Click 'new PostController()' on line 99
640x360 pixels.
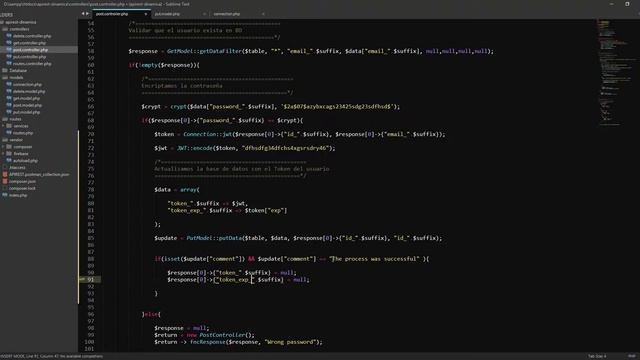click(220, 335)
